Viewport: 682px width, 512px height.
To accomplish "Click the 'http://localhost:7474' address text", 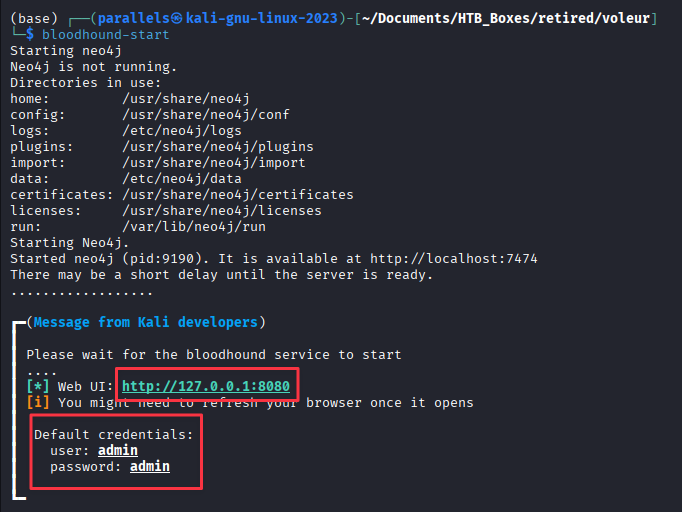I will pos(454,259).
